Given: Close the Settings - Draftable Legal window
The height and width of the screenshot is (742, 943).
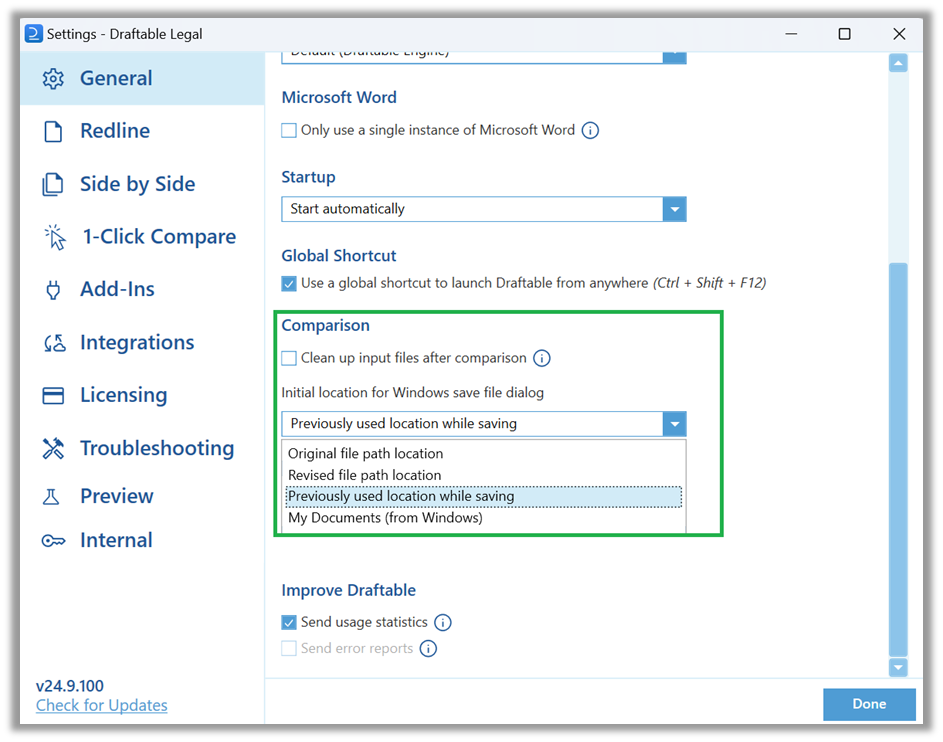Looking at the screenshot, I should 898,34.
